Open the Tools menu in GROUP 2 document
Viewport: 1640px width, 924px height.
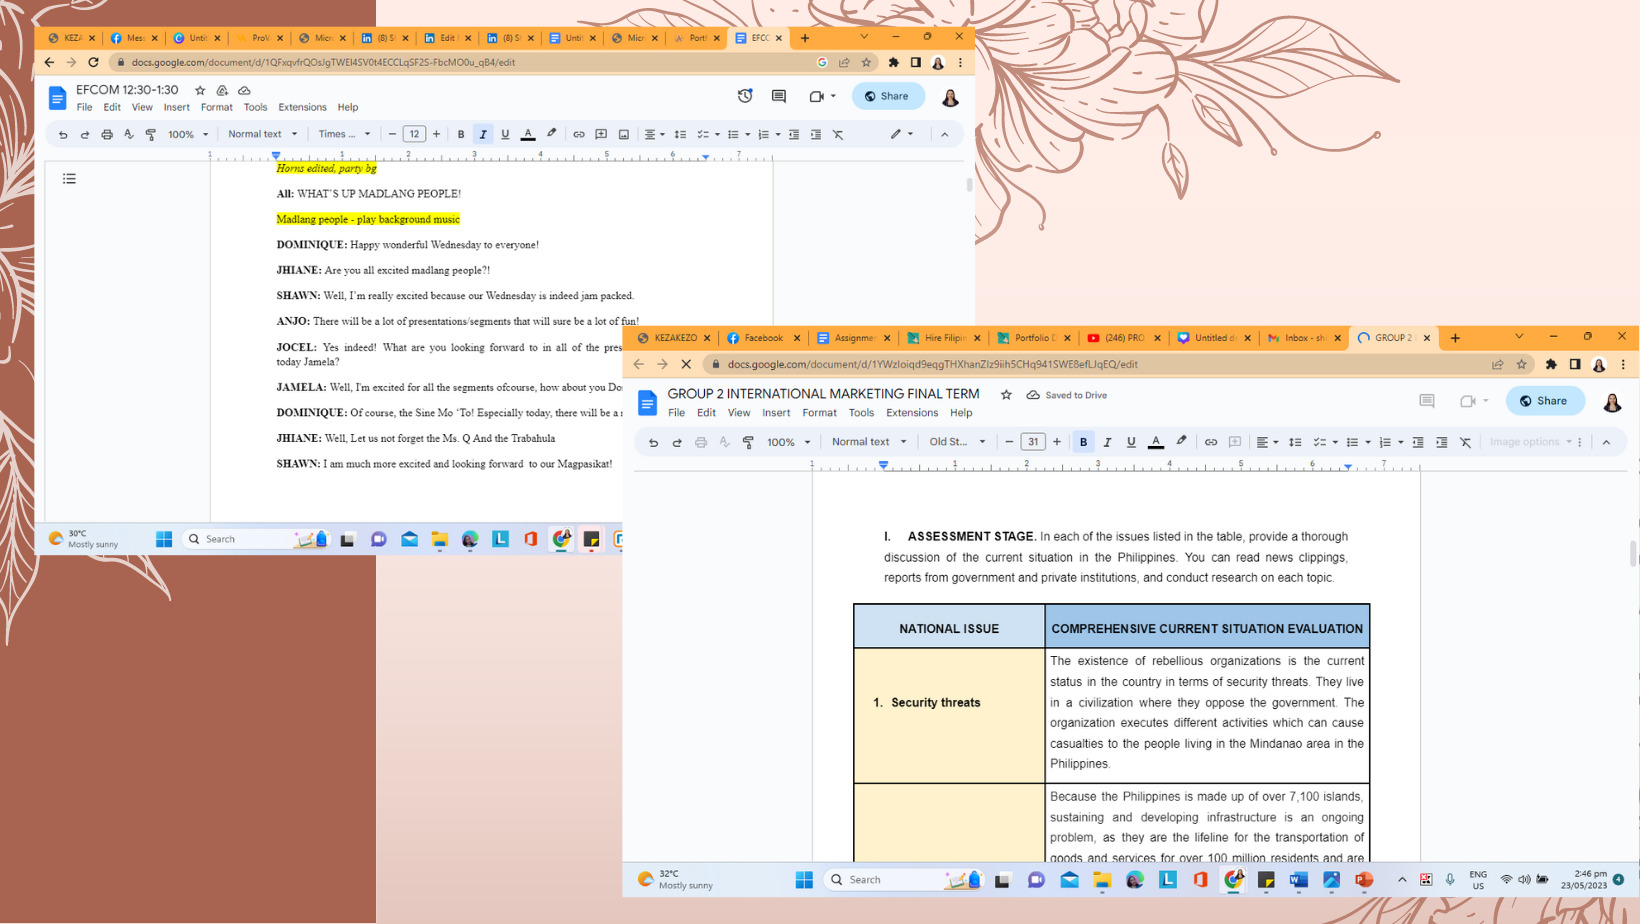[x=861, y=413]
